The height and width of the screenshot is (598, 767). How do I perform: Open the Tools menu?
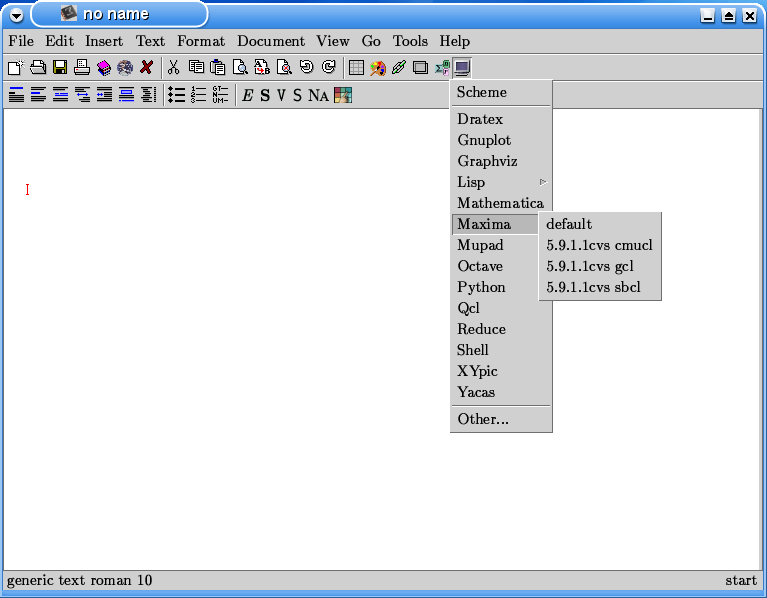[x=410, y=41]
